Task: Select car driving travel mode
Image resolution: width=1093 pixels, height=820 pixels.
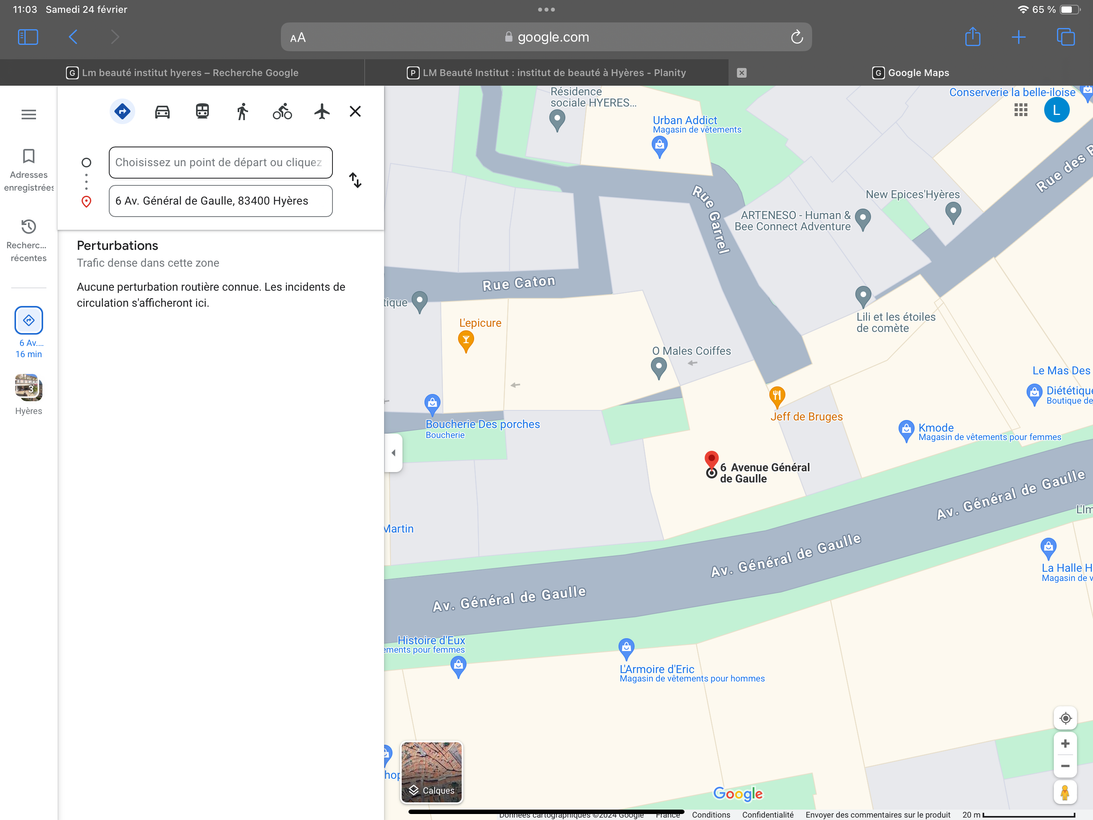Action: (162, 112)
